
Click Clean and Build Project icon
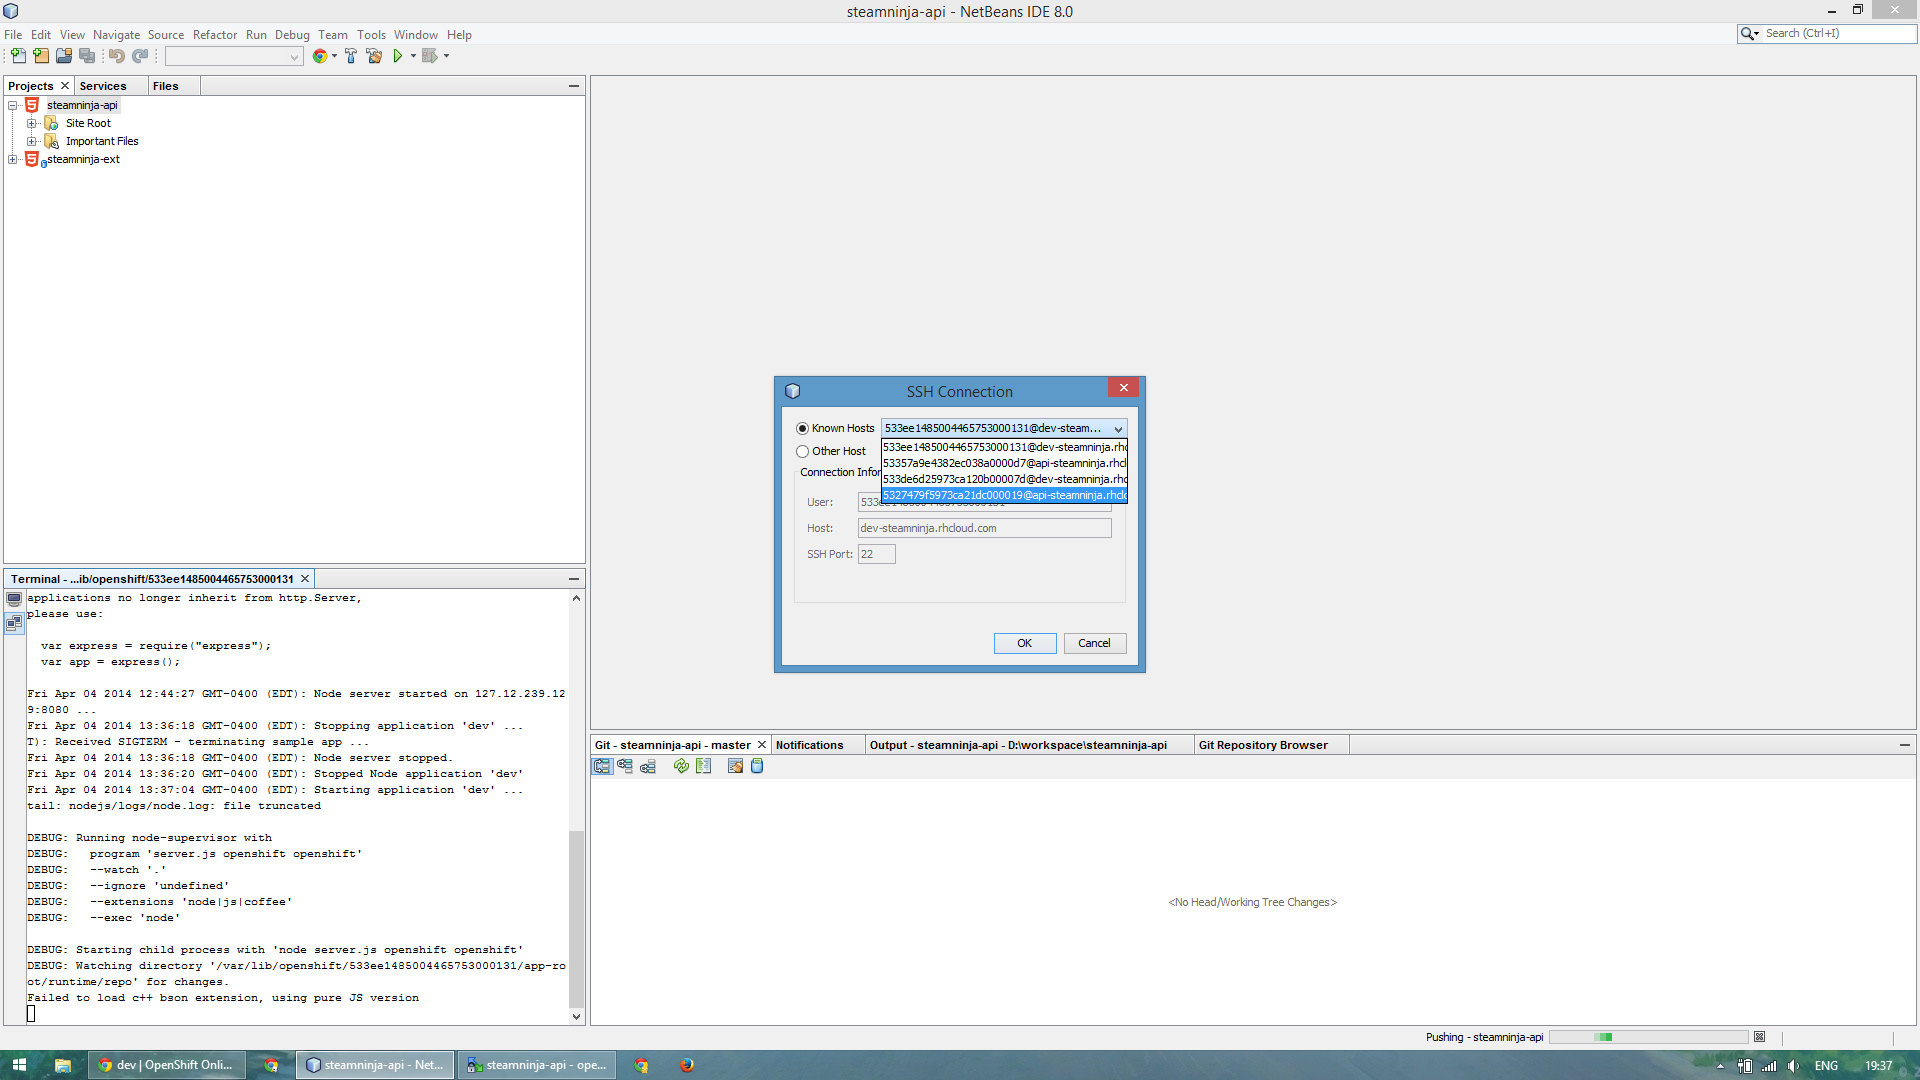click(x=374, y=56)
